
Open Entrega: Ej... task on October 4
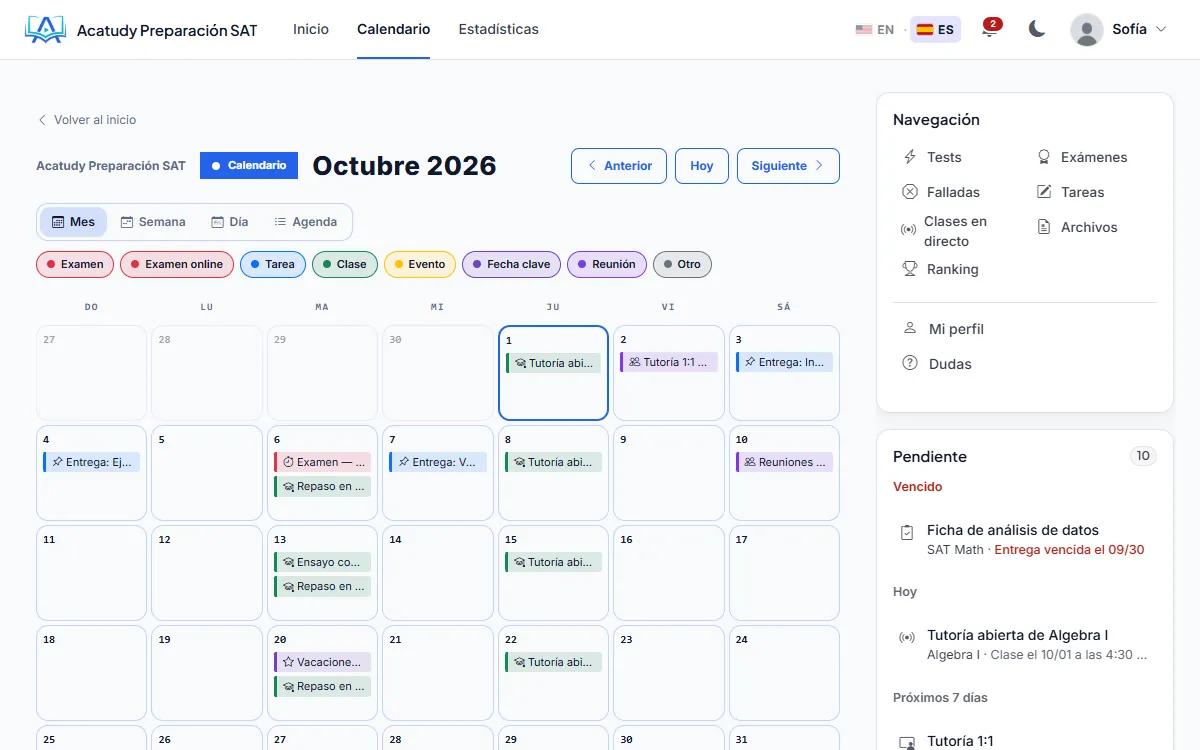(x=91, y=462)
